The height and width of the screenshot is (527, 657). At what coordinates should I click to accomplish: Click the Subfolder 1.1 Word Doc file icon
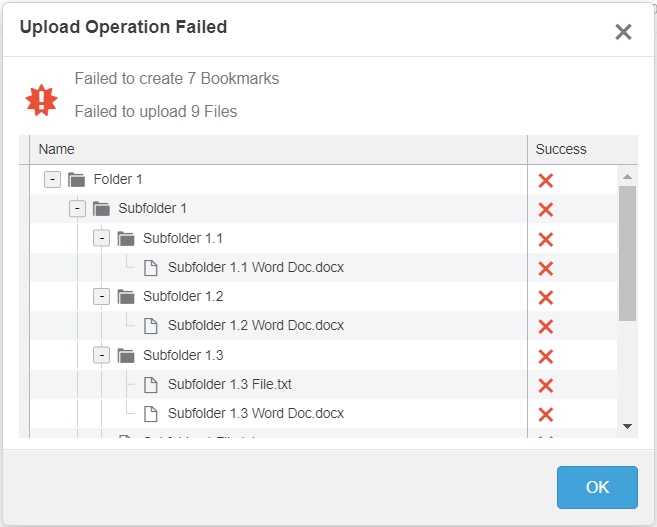tap(151, 267)
